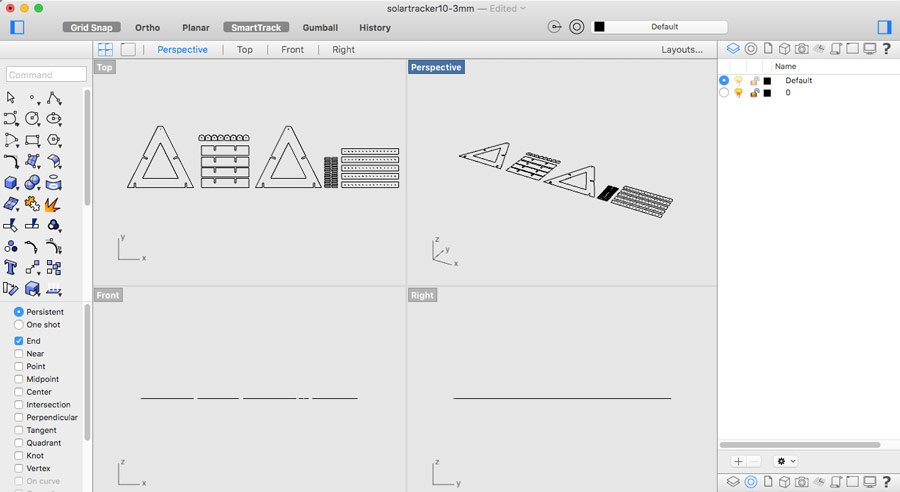Open the Layouts... menu

682,49
